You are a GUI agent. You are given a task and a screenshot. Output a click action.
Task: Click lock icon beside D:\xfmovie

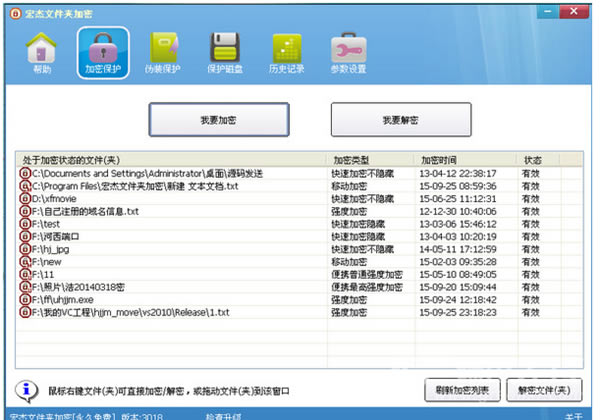[x=25, y=199]
